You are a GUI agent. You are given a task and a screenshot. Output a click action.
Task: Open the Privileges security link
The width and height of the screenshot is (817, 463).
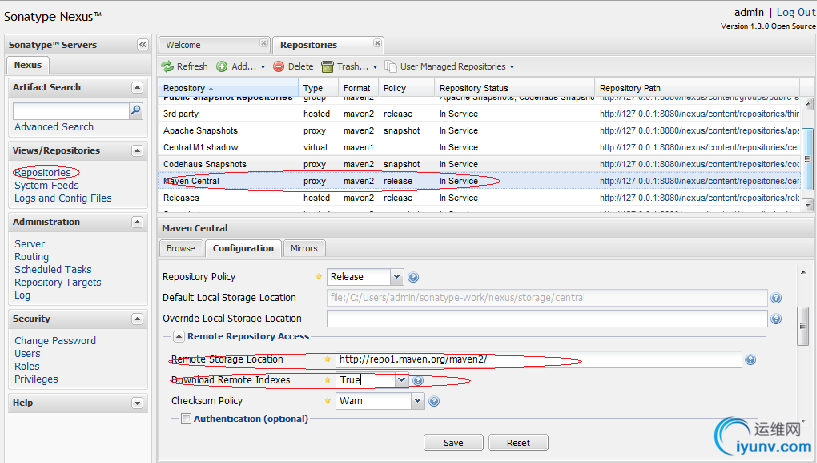click(x=36, y=379)
